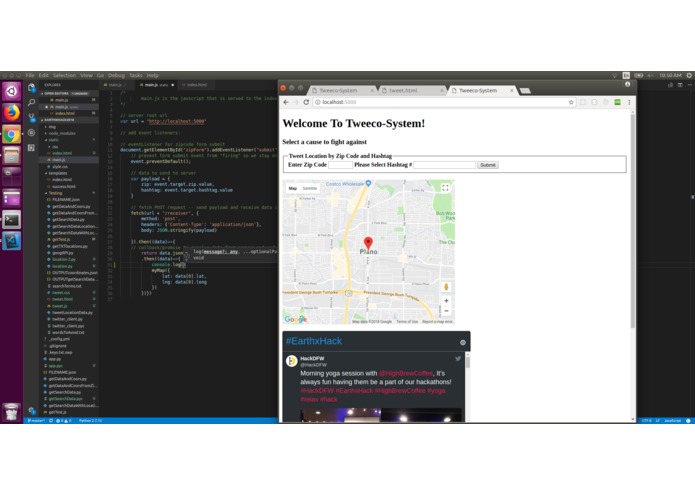This screenshot has width=695, height=494.
Task: Open errors and warnings count in status bar
Action: pyautogui.click(x=63, y=420)
